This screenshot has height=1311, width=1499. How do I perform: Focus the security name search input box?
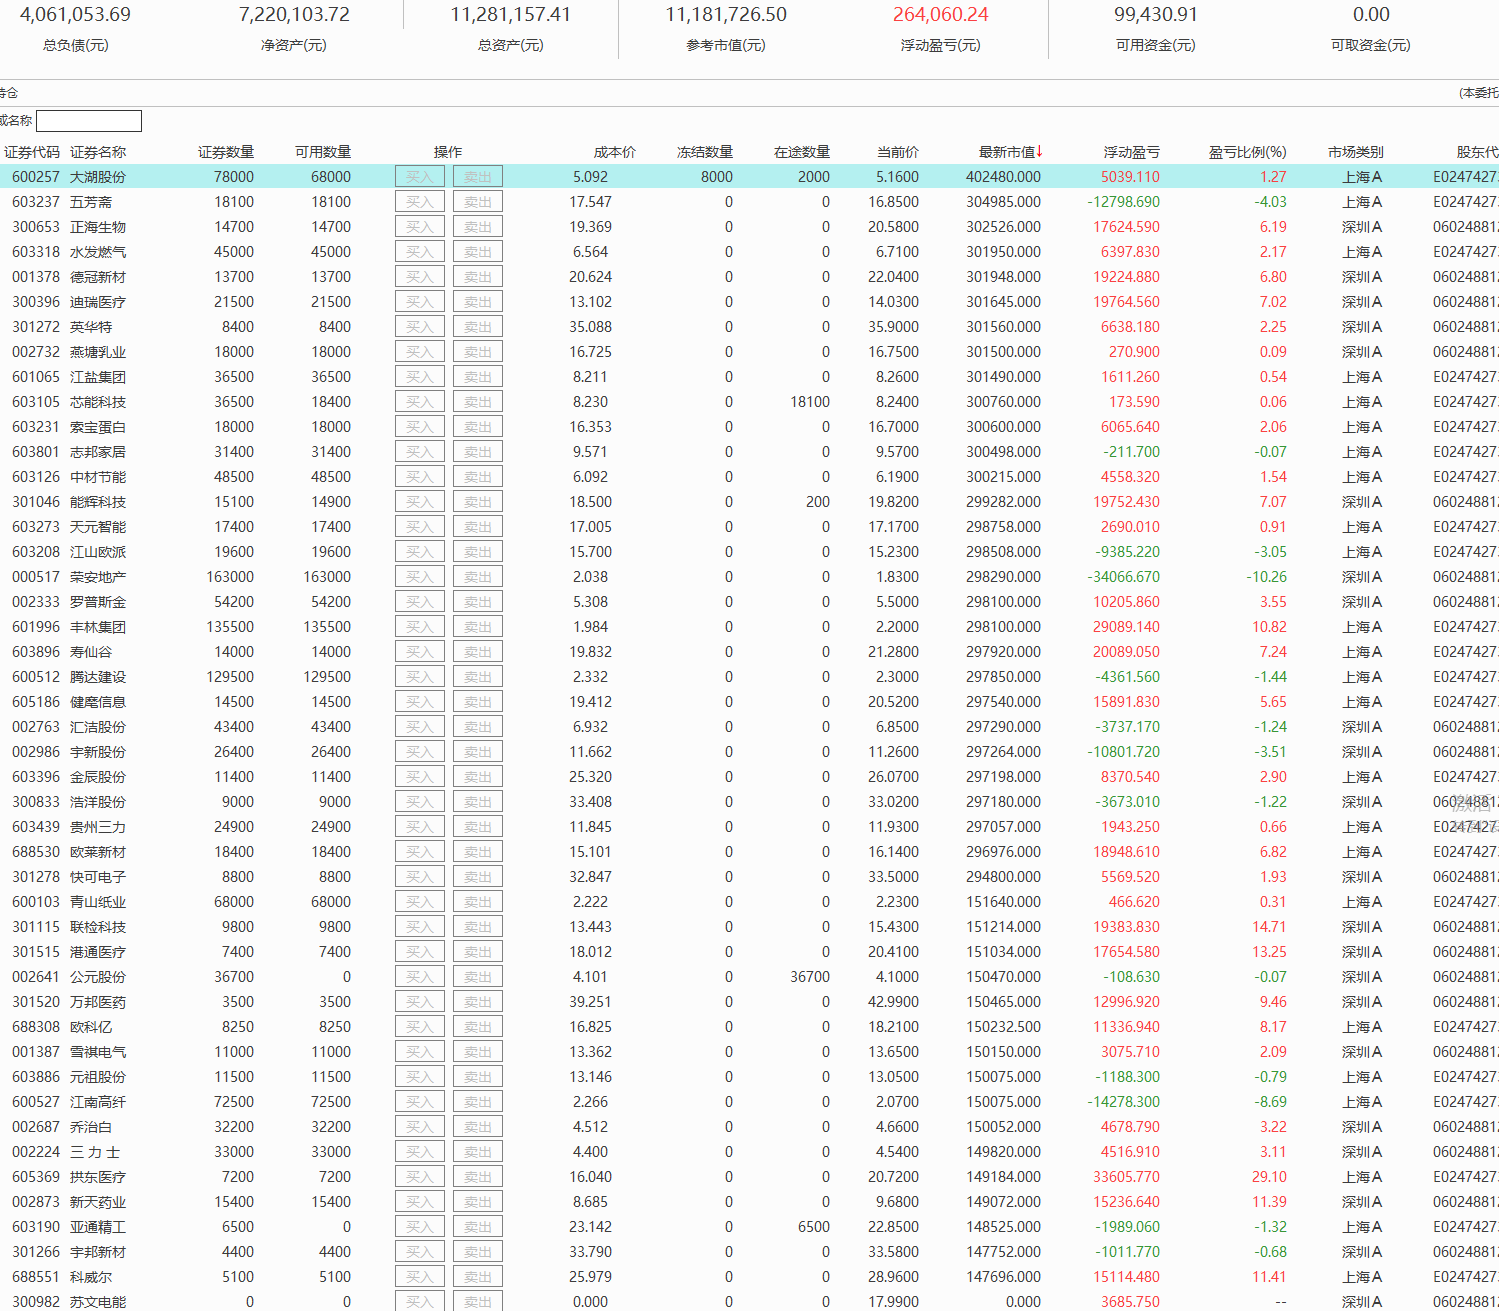[x=89, y=121]
